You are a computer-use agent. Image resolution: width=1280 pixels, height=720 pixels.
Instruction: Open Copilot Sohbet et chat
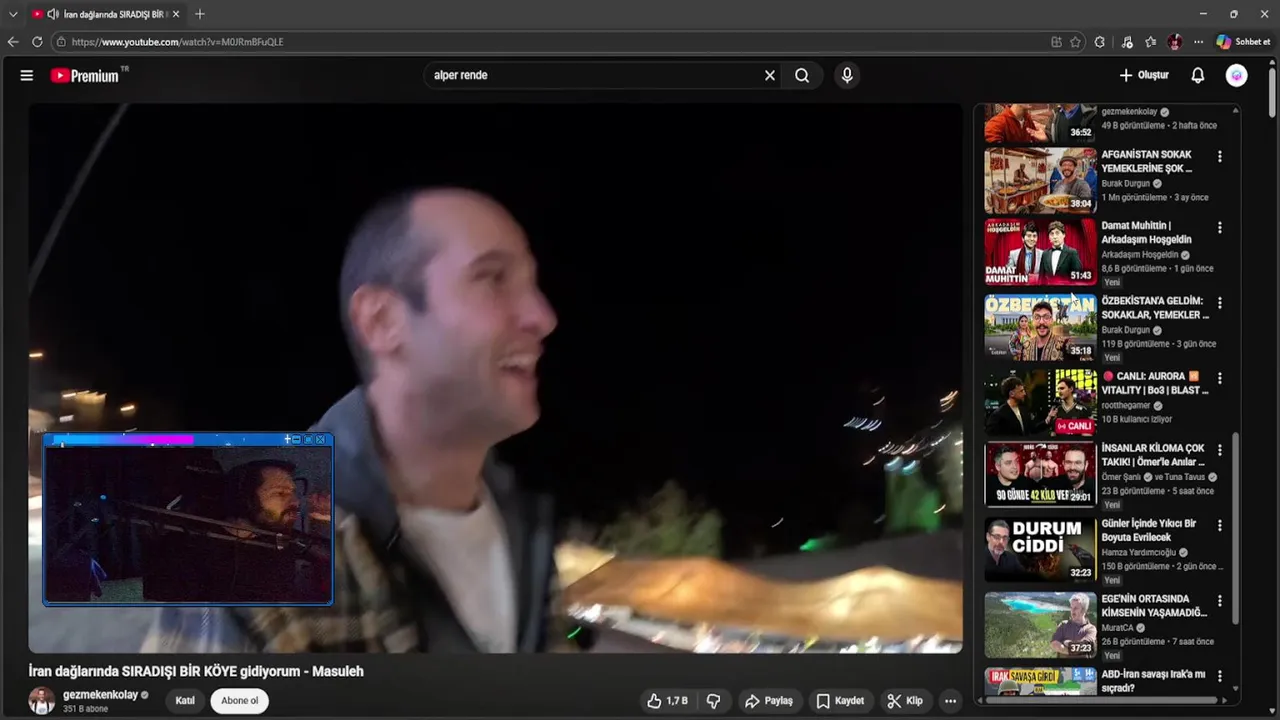click(1243, 42)
